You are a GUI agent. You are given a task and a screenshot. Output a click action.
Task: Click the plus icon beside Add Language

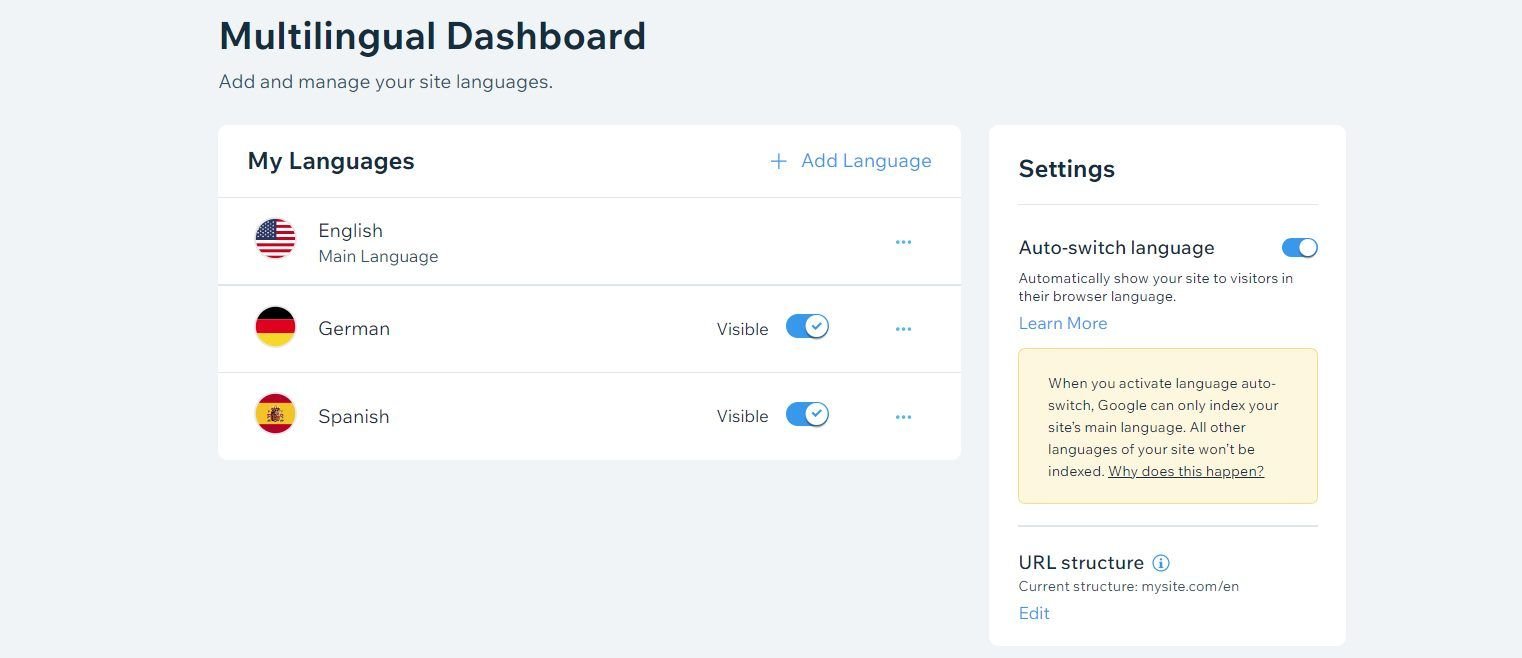click(x=778, y=161)
